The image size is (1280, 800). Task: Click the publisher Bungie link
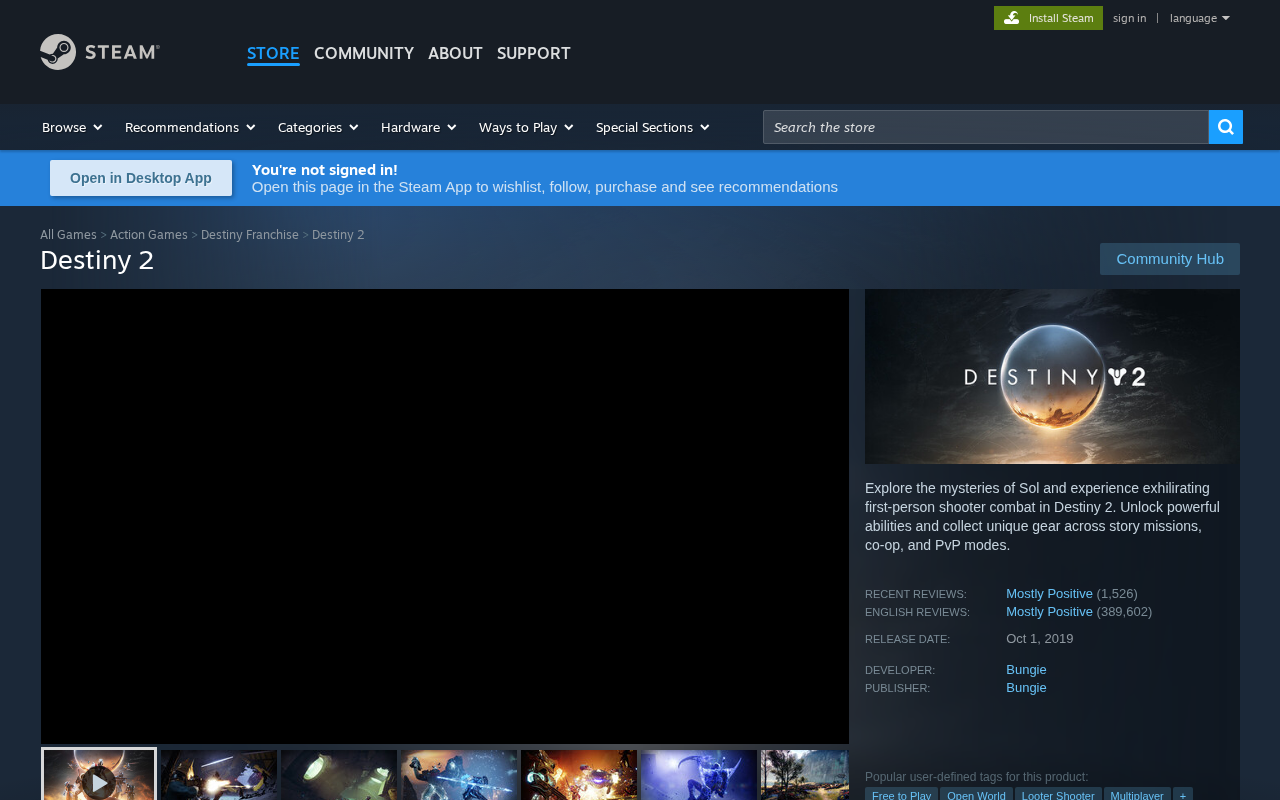pos(1026,687)
